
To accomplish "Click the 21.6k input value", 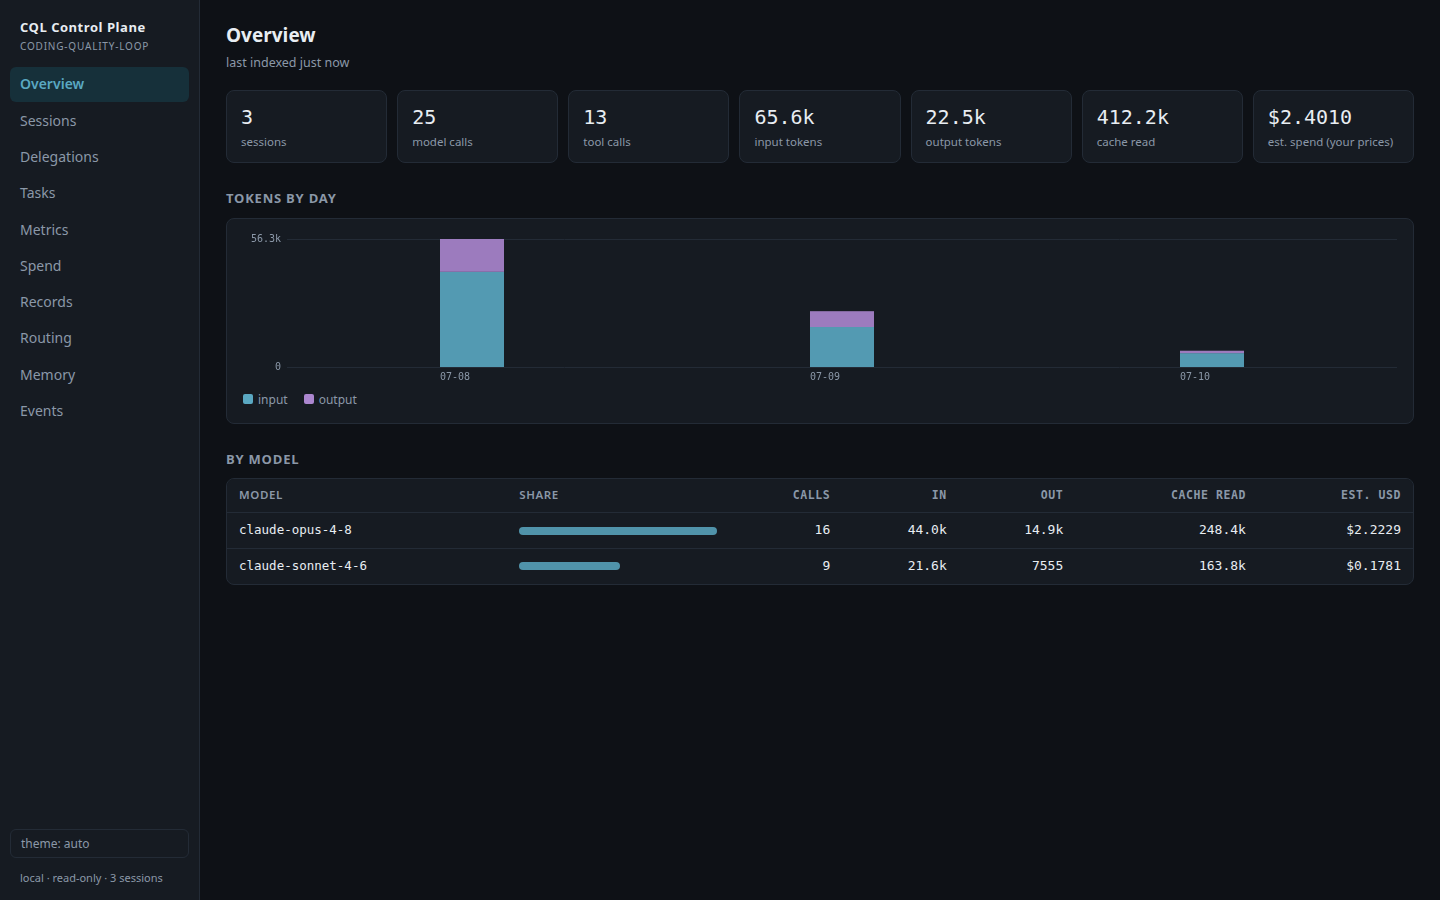I will 927,566.
